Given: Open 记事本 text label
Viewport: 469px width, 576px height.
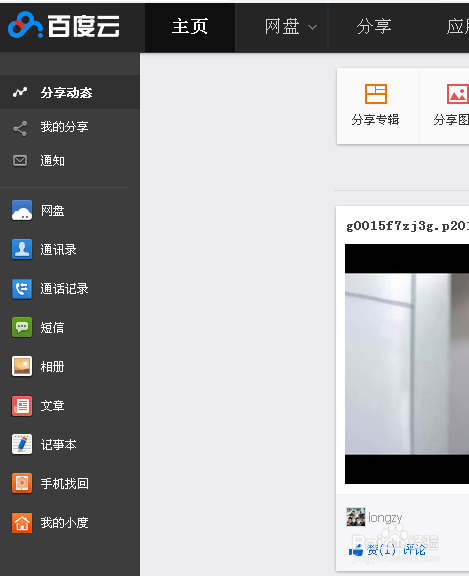Looking at the screenshot, I should [58, 444].
